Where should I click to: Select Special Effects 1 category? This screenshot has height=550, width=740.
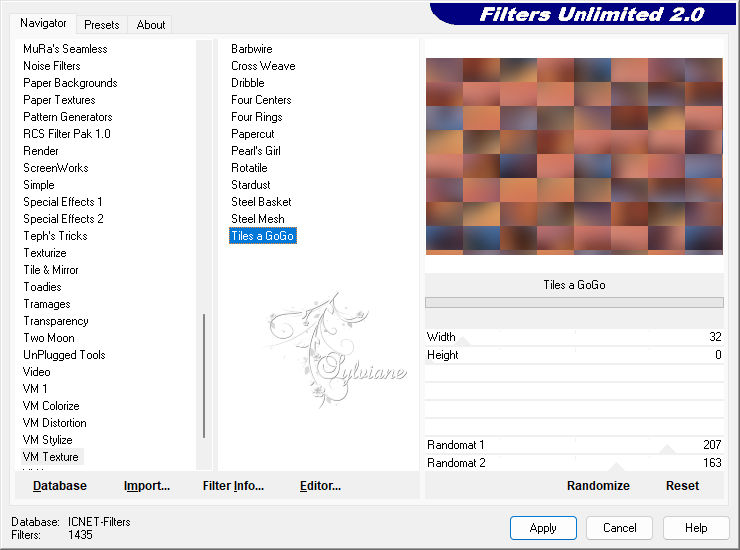[63, 202]
